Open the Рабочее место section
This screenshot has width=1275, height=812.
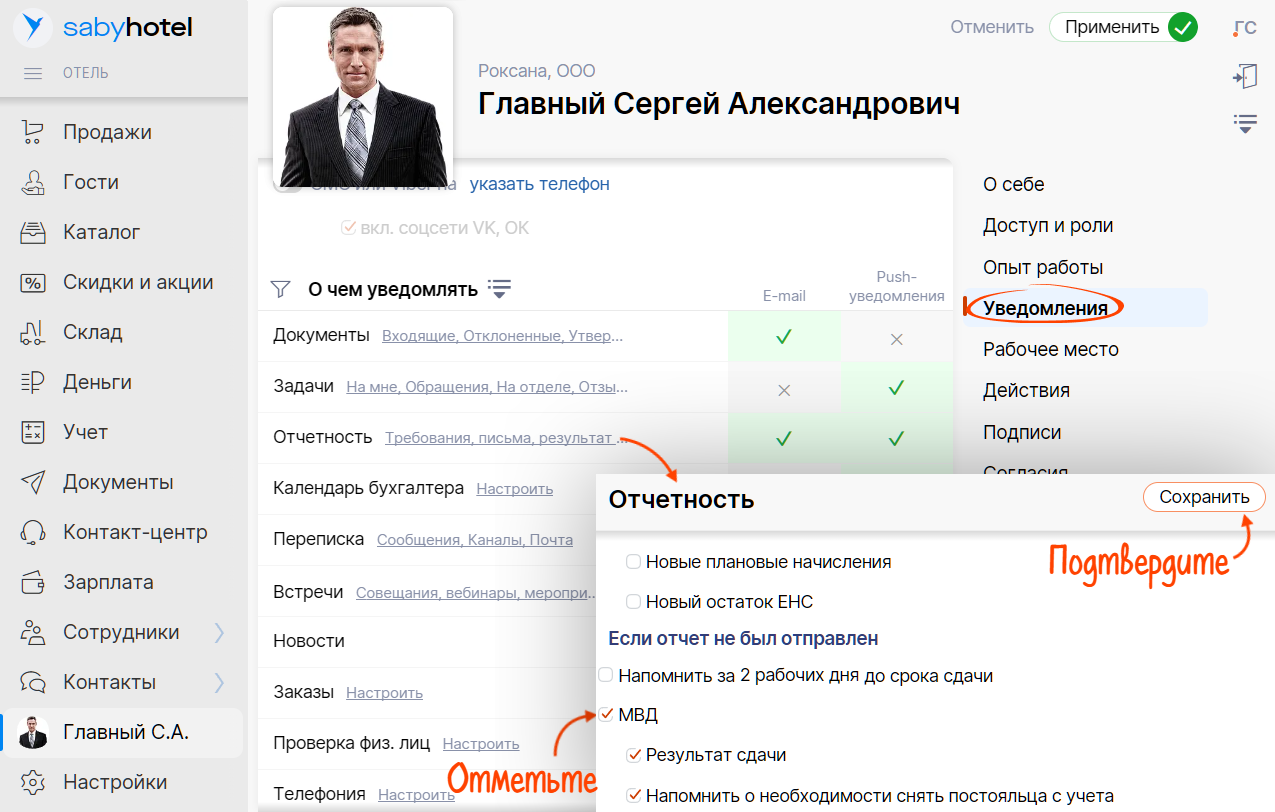1050,350
